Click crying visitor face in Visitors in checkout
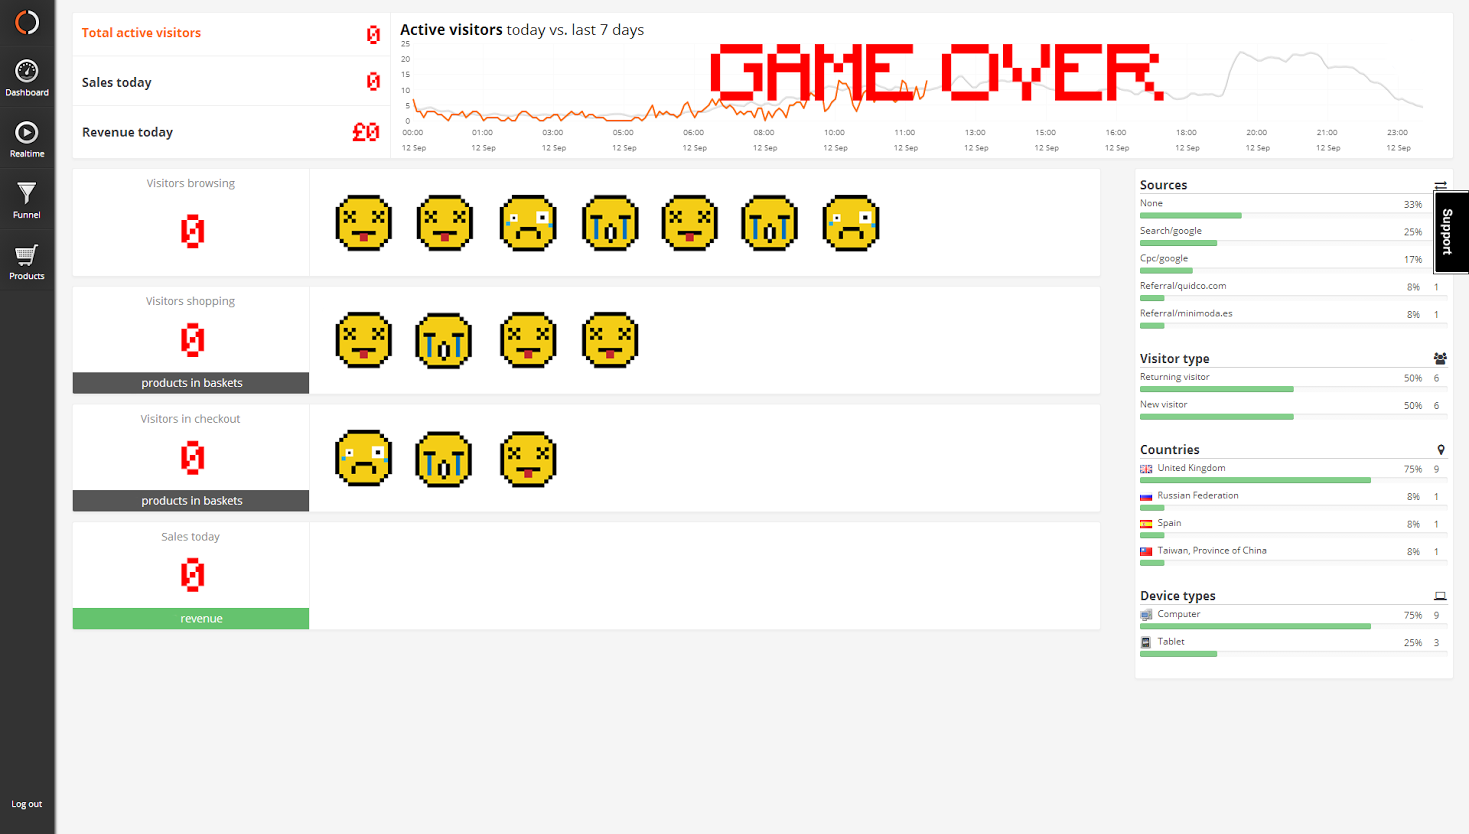Viewport: 1469px width, 834px height. click(444, 459)
